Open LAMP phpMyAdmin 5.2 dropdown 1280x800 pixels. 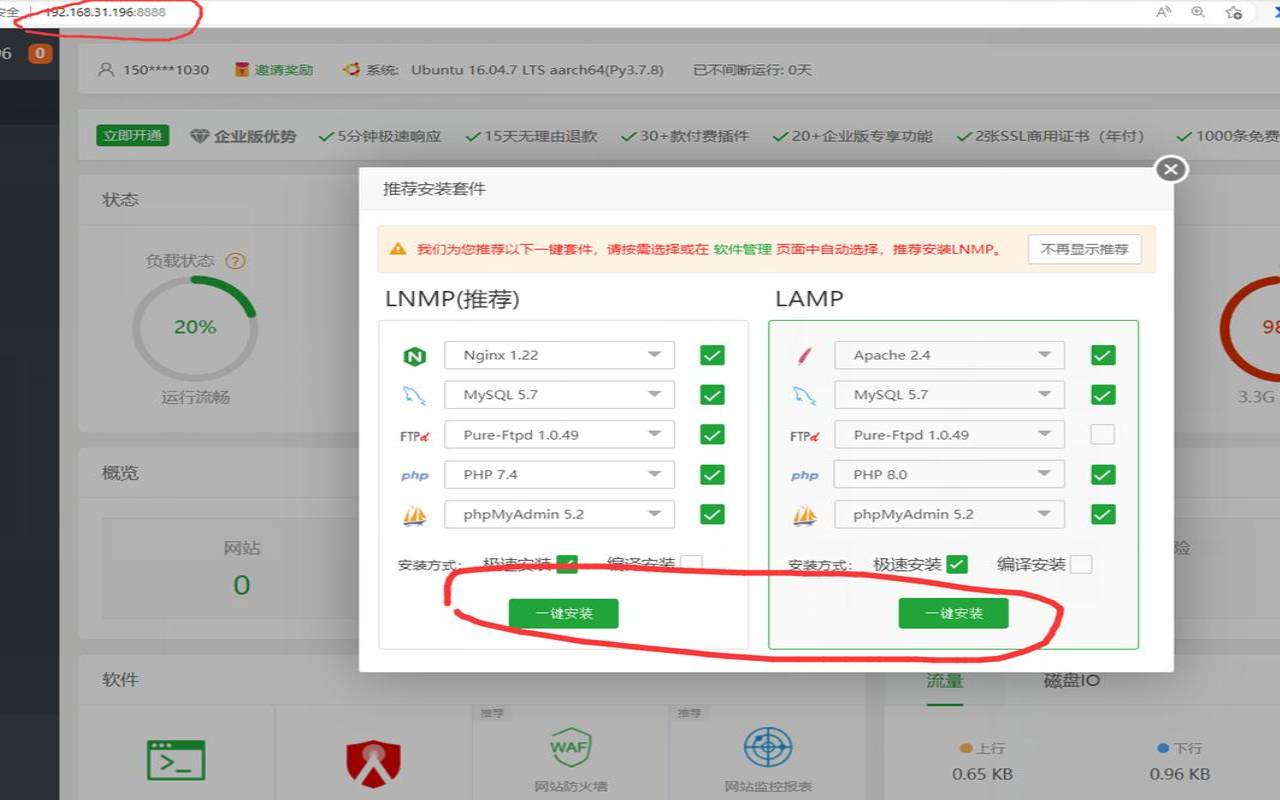pos(950,515)
